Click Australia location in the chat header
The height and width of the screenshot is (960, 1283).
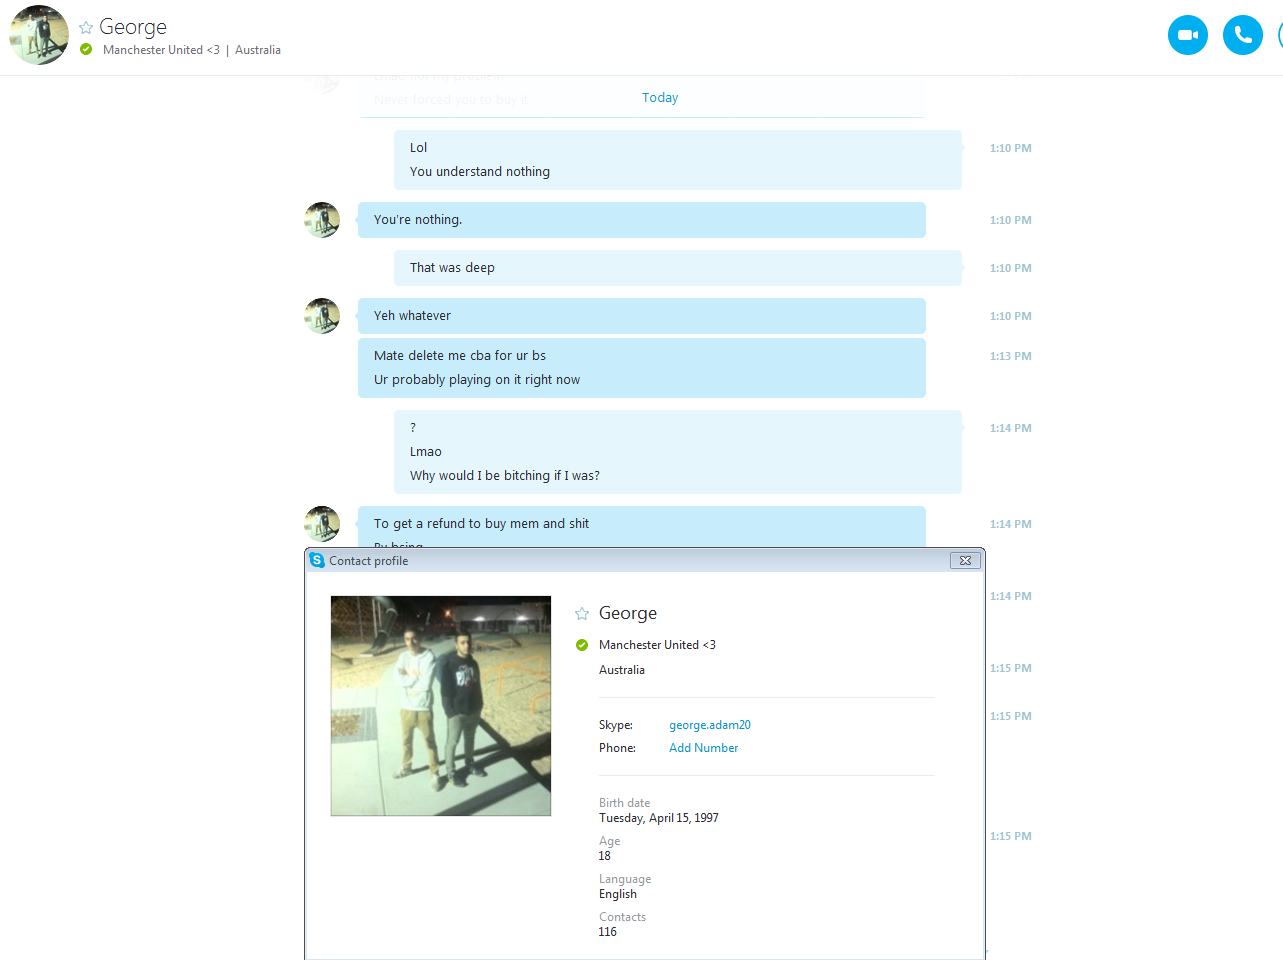click(x=258, y=50)
